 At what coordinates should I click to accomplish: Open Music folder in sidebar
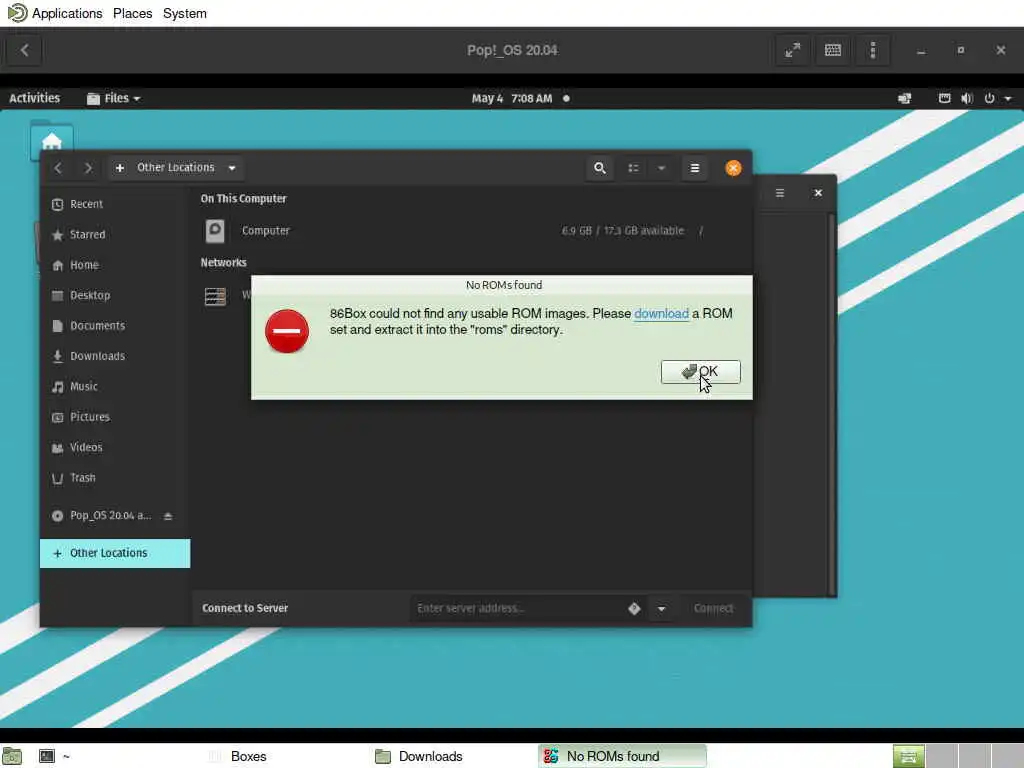point(115,386)
